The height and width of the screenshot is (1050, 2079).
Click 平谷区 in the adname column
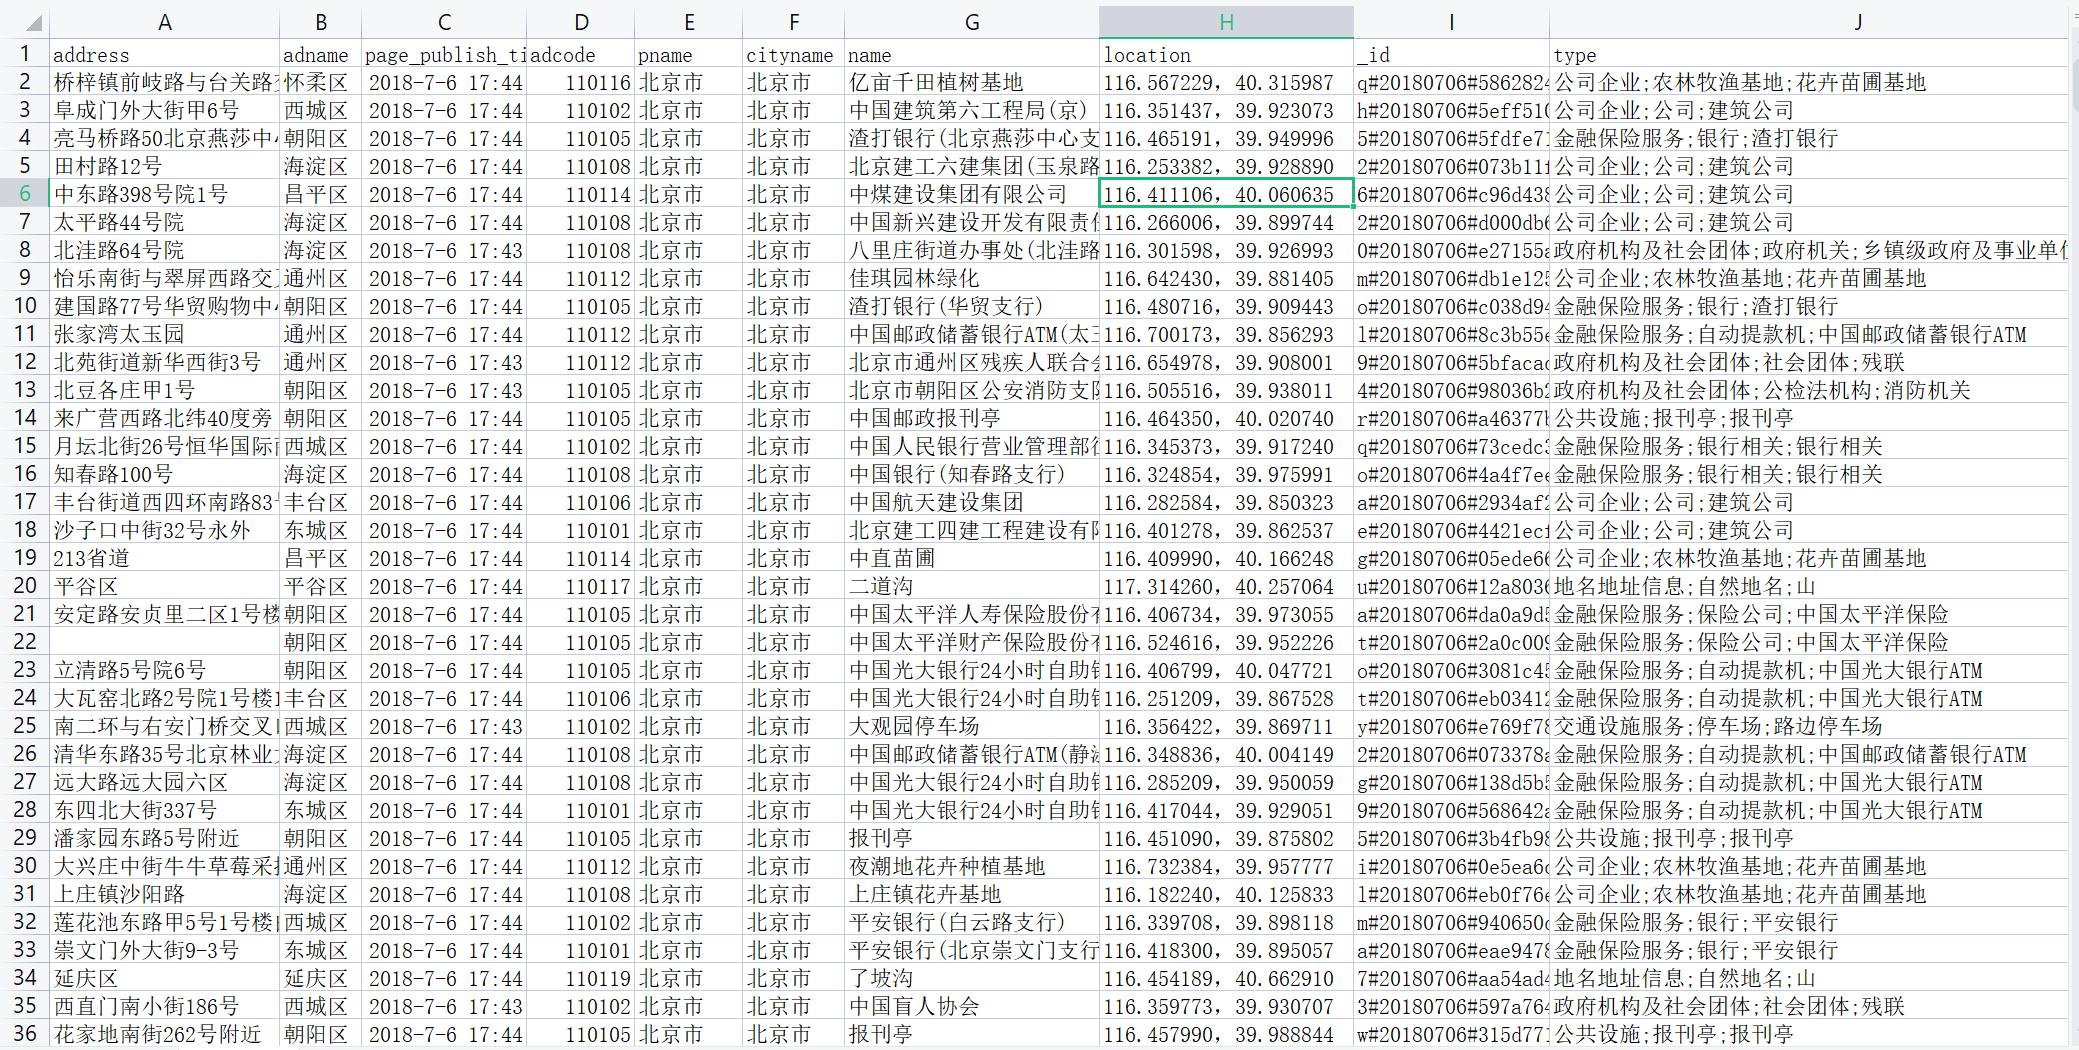click(x=320, y=586)
